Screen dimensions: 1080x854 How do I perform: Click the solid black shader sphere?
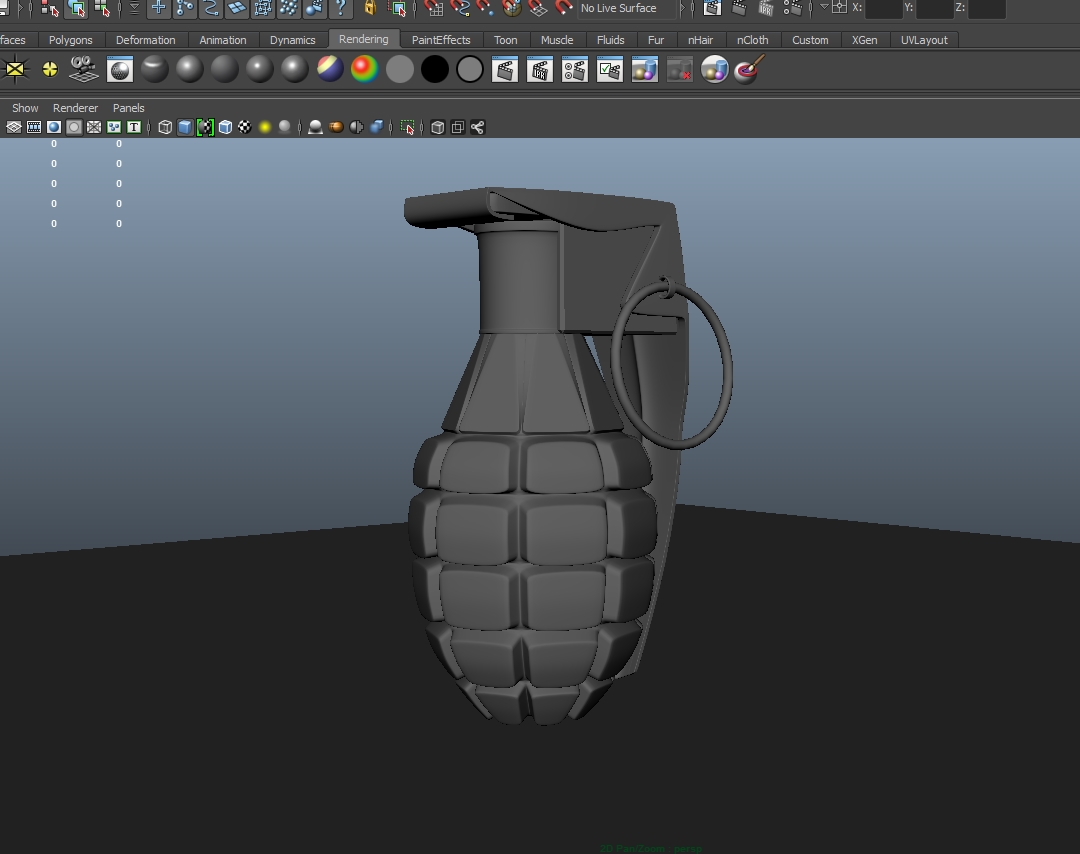click(x=435, y=70)
